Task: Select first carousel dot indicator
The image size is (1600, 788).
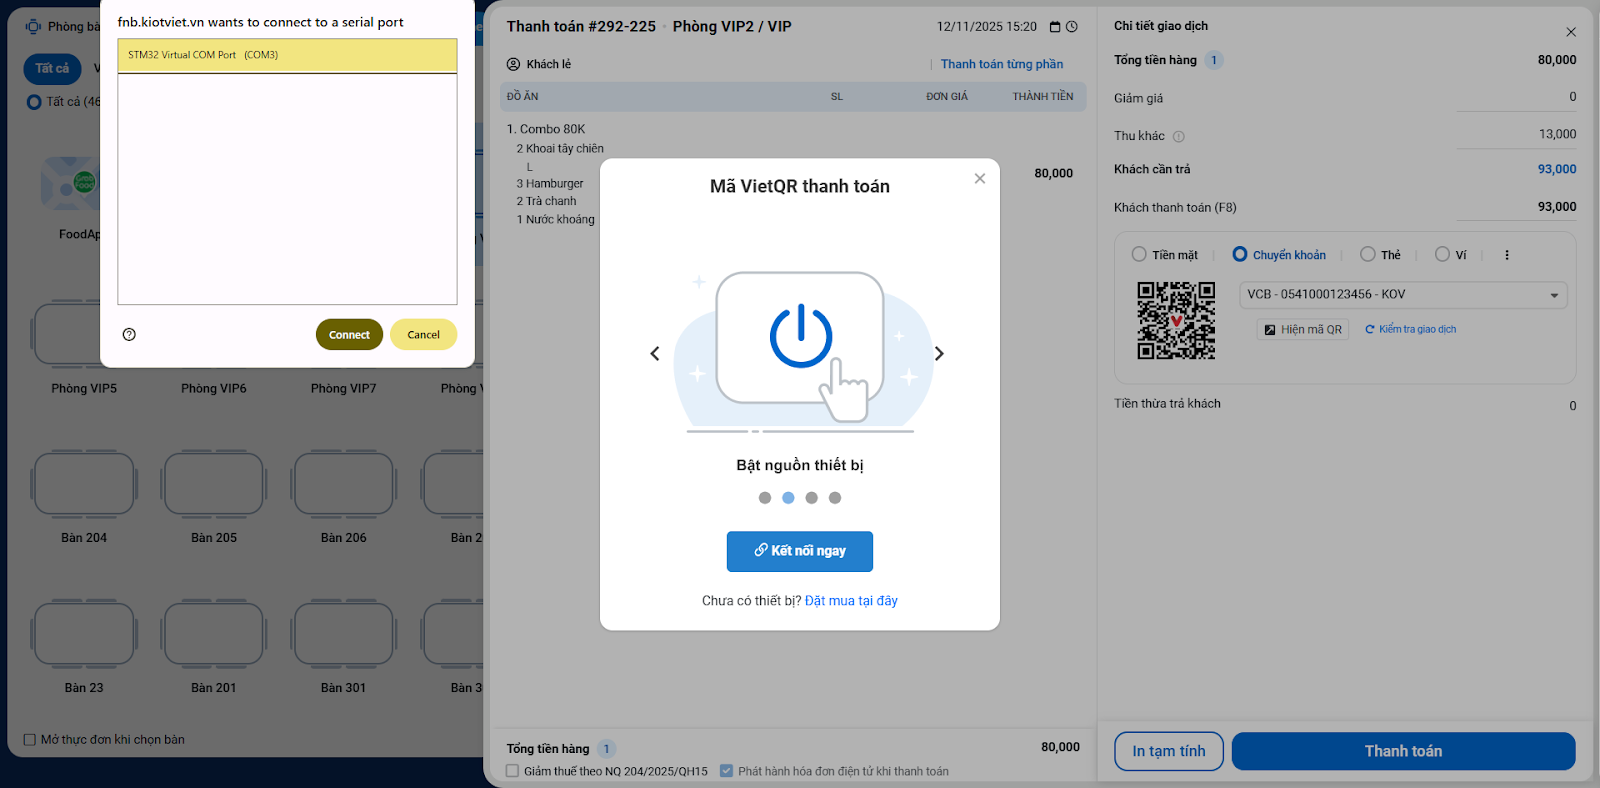Action: pos(765,498)
